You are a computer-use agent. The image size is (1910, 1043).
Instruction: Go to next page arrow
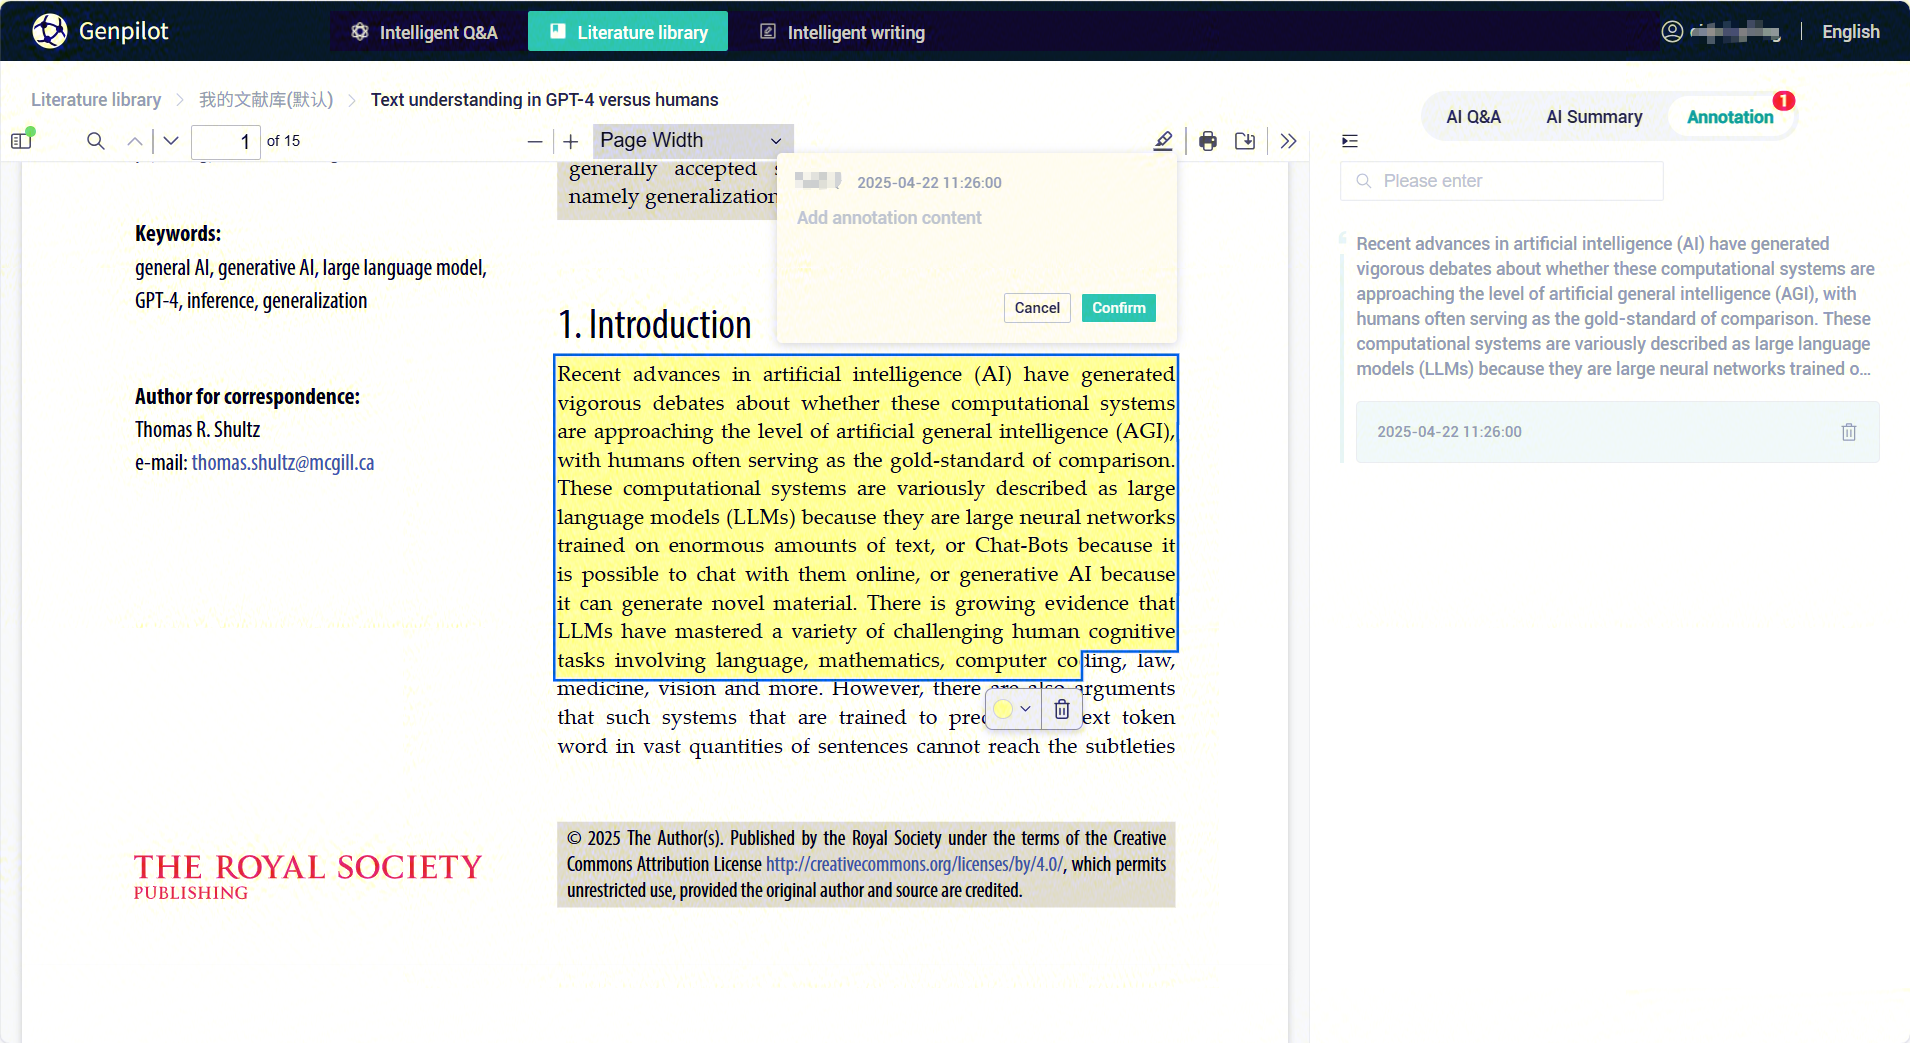(171, 141)
